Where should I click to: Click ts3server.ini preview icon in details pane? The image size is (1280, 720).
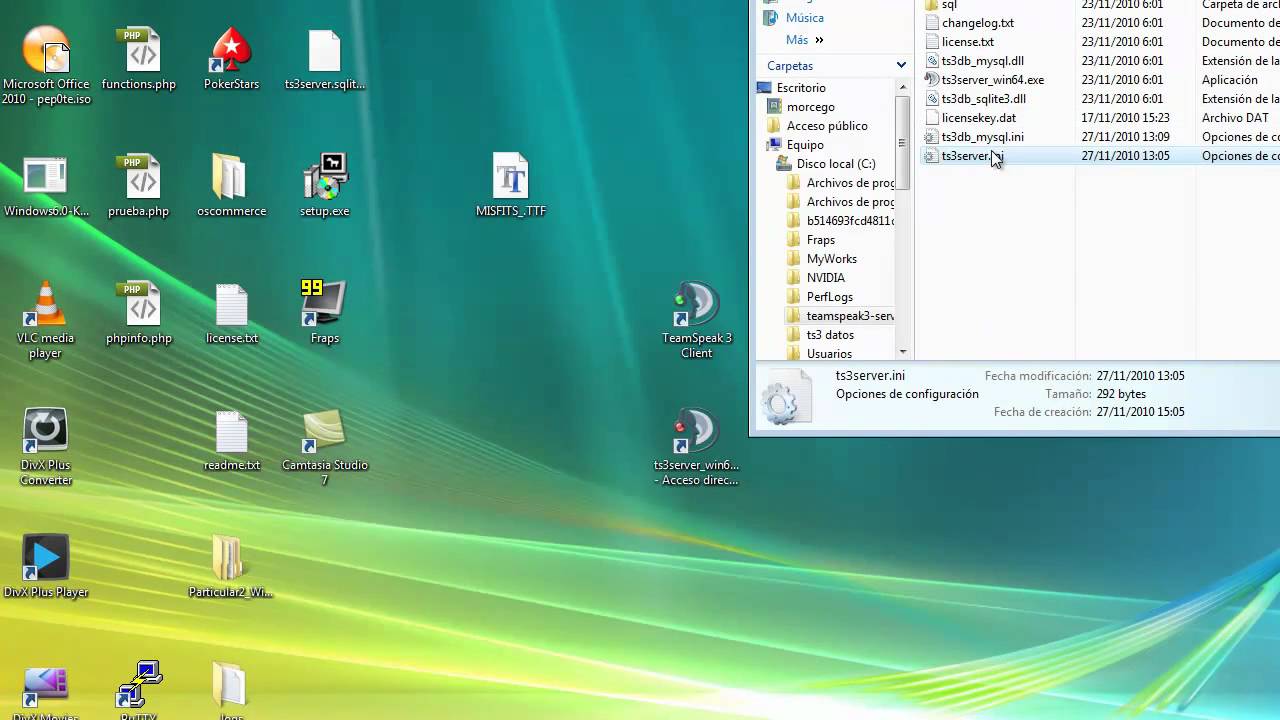786,398
